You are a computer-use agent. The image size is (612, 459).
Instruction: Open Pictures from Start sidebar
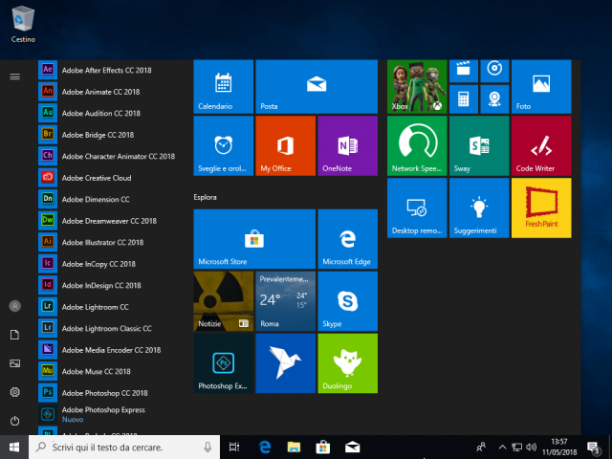tap(15, 363)
